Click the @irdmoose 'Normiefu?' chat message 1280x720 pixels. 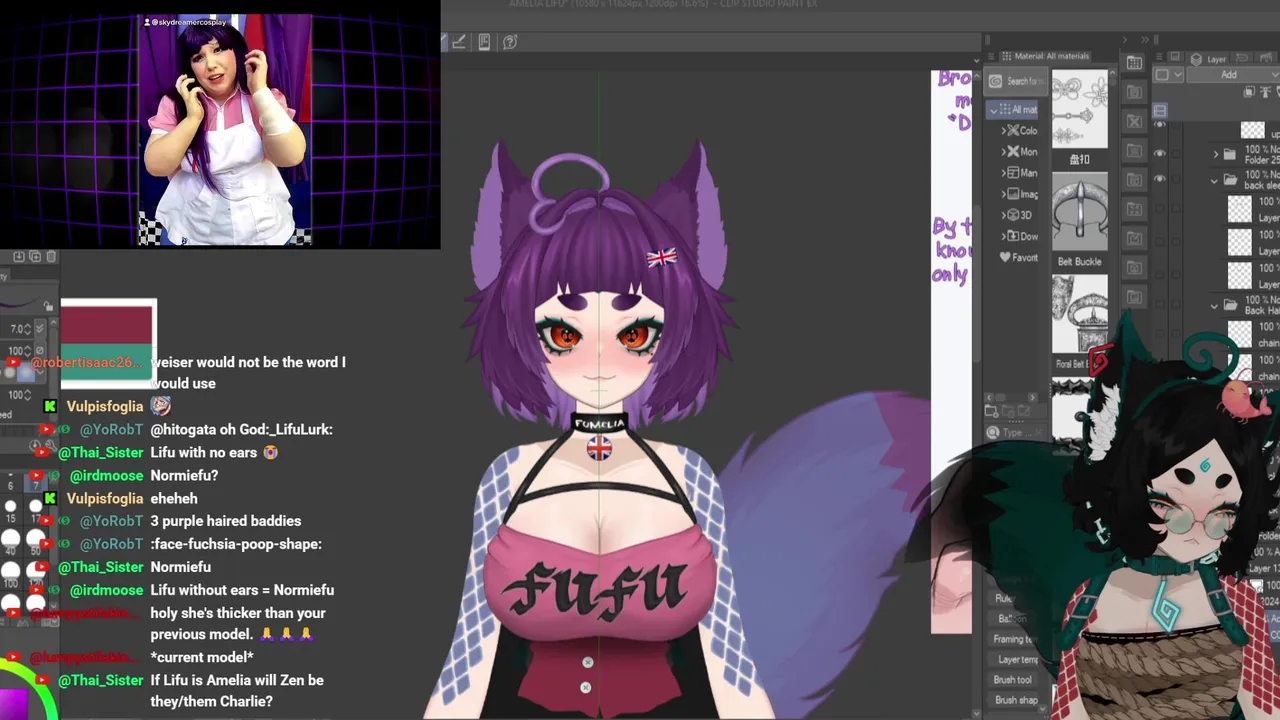pyautogui.click(x=184, y=475)
